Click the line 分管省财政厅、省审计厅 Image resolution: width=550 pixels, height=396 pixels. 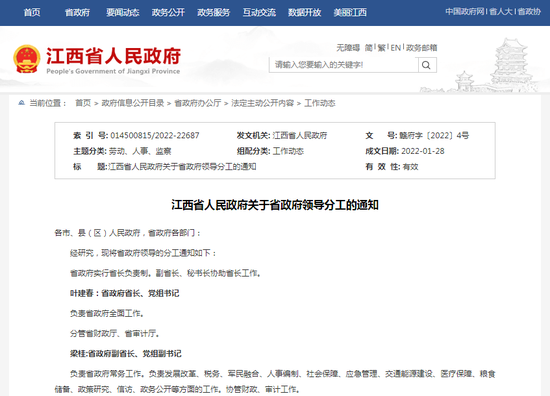pos(115,333)
